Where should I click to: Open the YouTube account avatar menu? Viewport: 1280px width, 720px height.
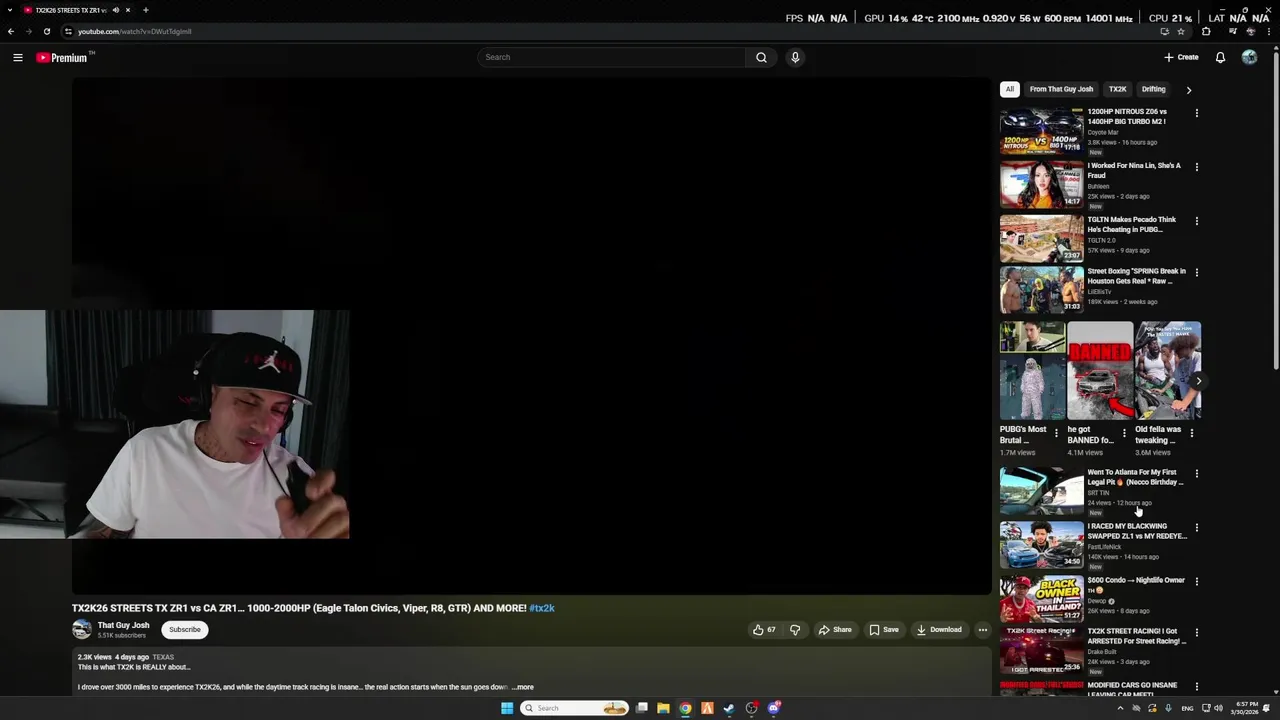tap(1249, 57)
